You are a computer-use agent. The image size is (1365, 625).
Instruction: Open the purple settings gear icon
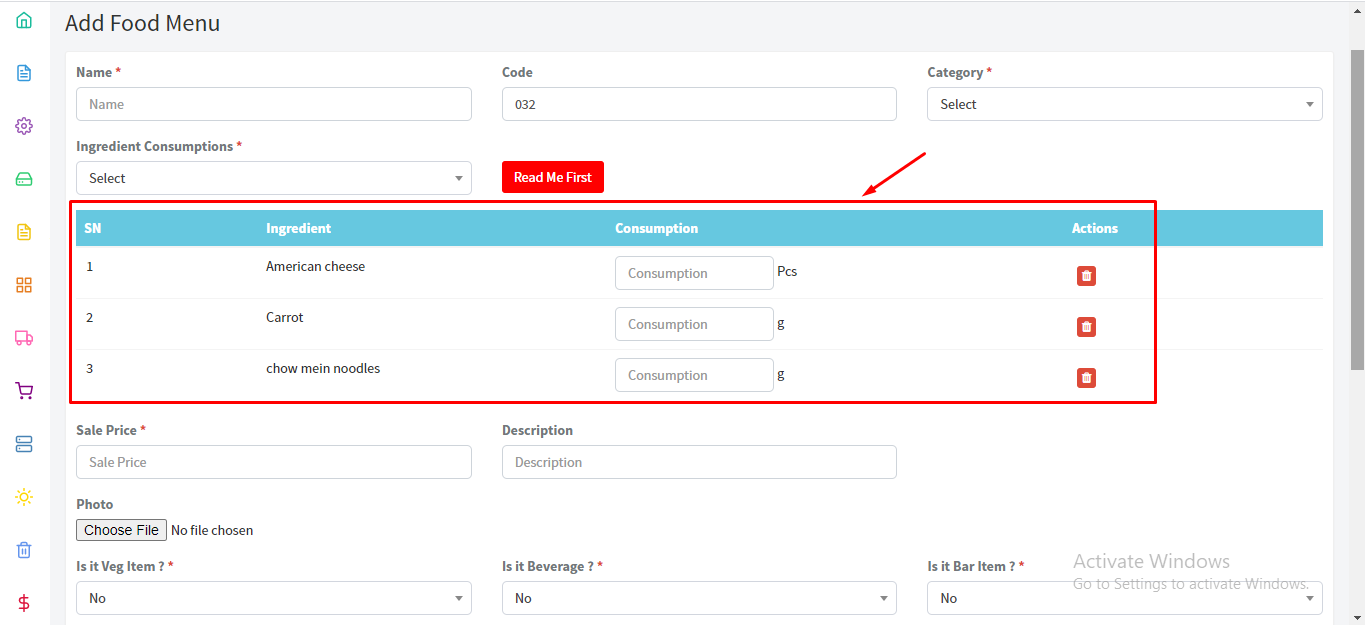tap(24, 126)
